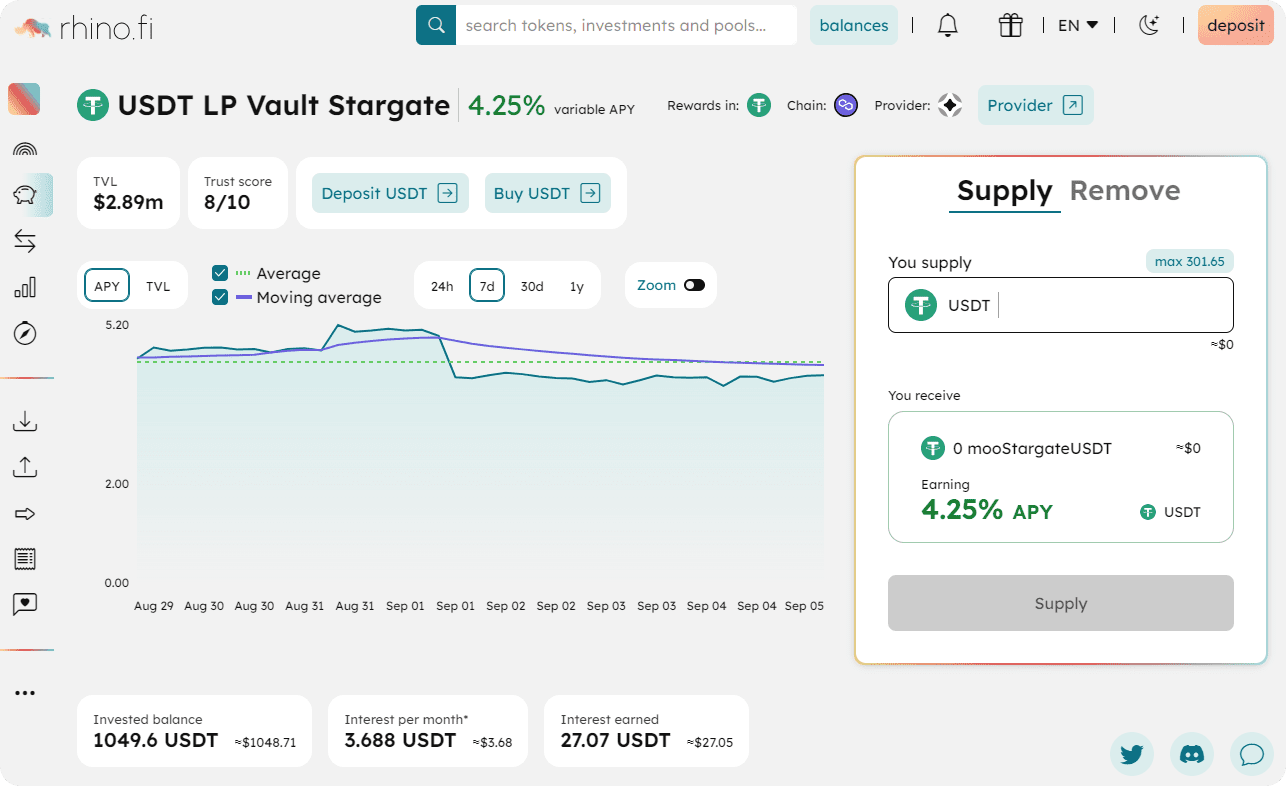Viewport: 1286px width, 786px height.
Task: Click the grey Supply submit button
Action: pyautogui.click(x=1061, y=603)
